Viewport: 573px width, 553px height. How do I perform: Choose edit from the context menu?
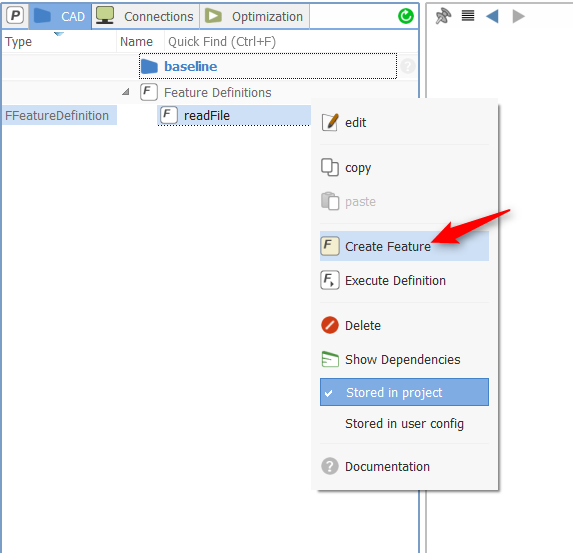pyautogui.click(x=404, y=122)
